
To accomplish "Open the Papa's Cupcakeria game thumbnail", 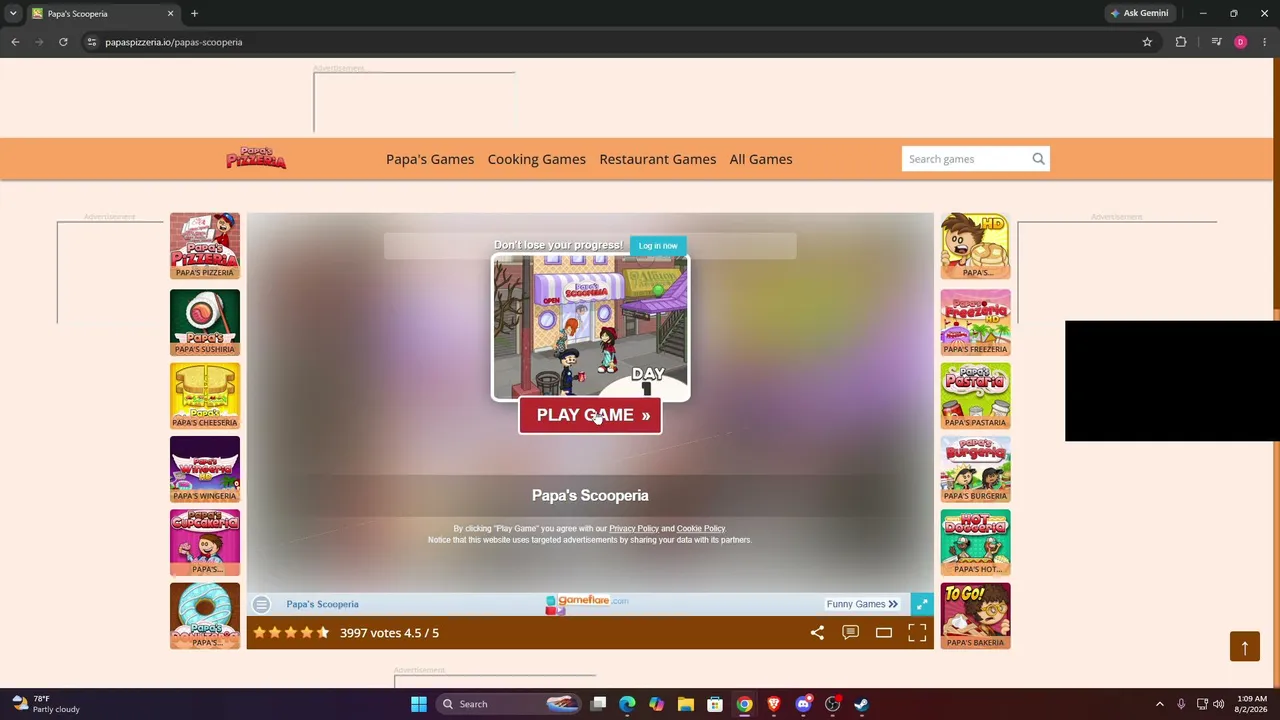I will (205, 542).
